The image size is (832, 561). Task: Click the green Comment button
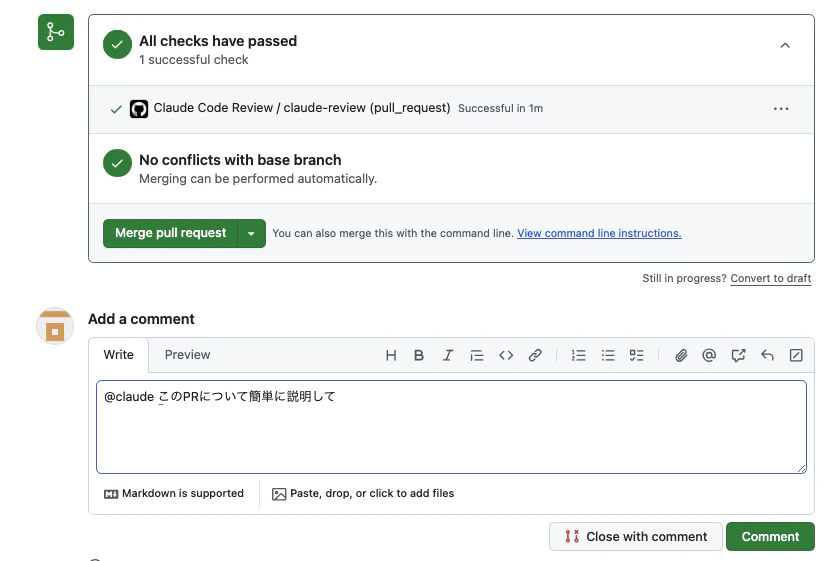[770, 537]
